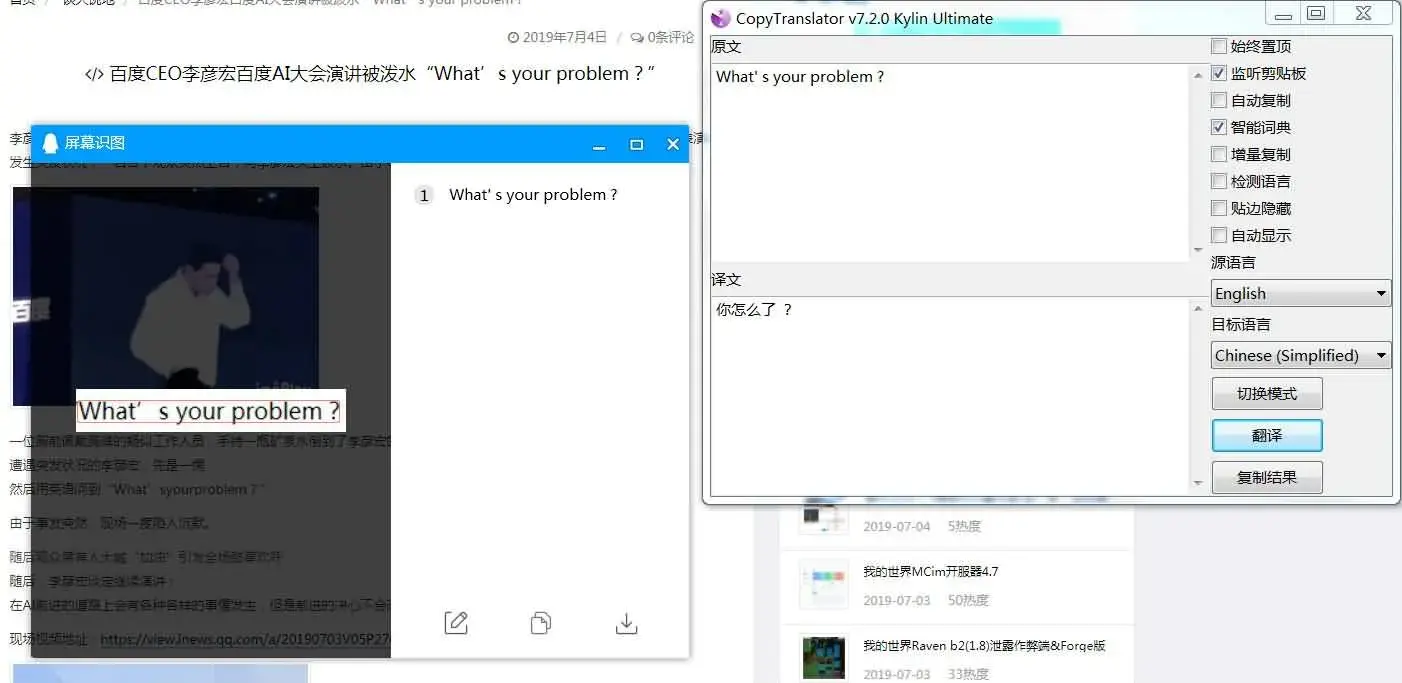
Task: Click the 翻译 button
Action: [x=1267, y=436]
